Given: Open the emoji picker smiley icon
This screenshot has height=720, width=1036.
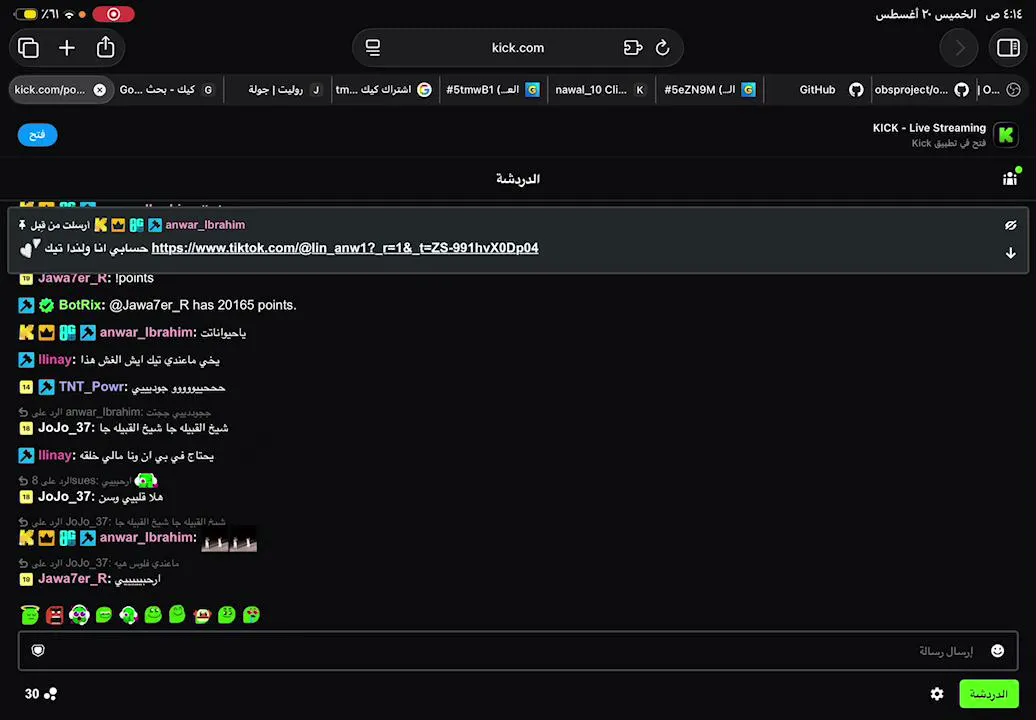Looking at the screenshot, I should 998,651.
